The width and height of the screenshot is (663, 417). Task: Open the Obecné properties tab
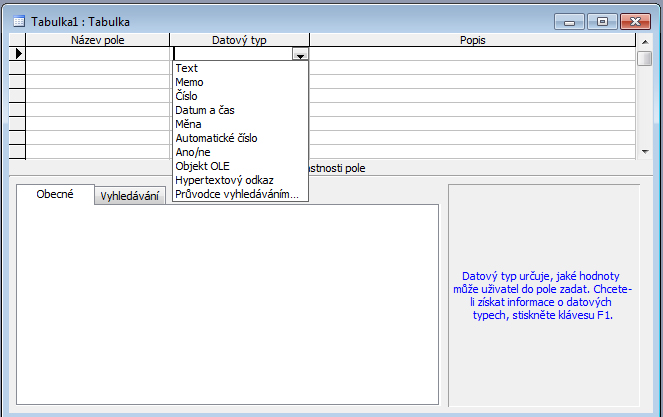coord(55,194)
